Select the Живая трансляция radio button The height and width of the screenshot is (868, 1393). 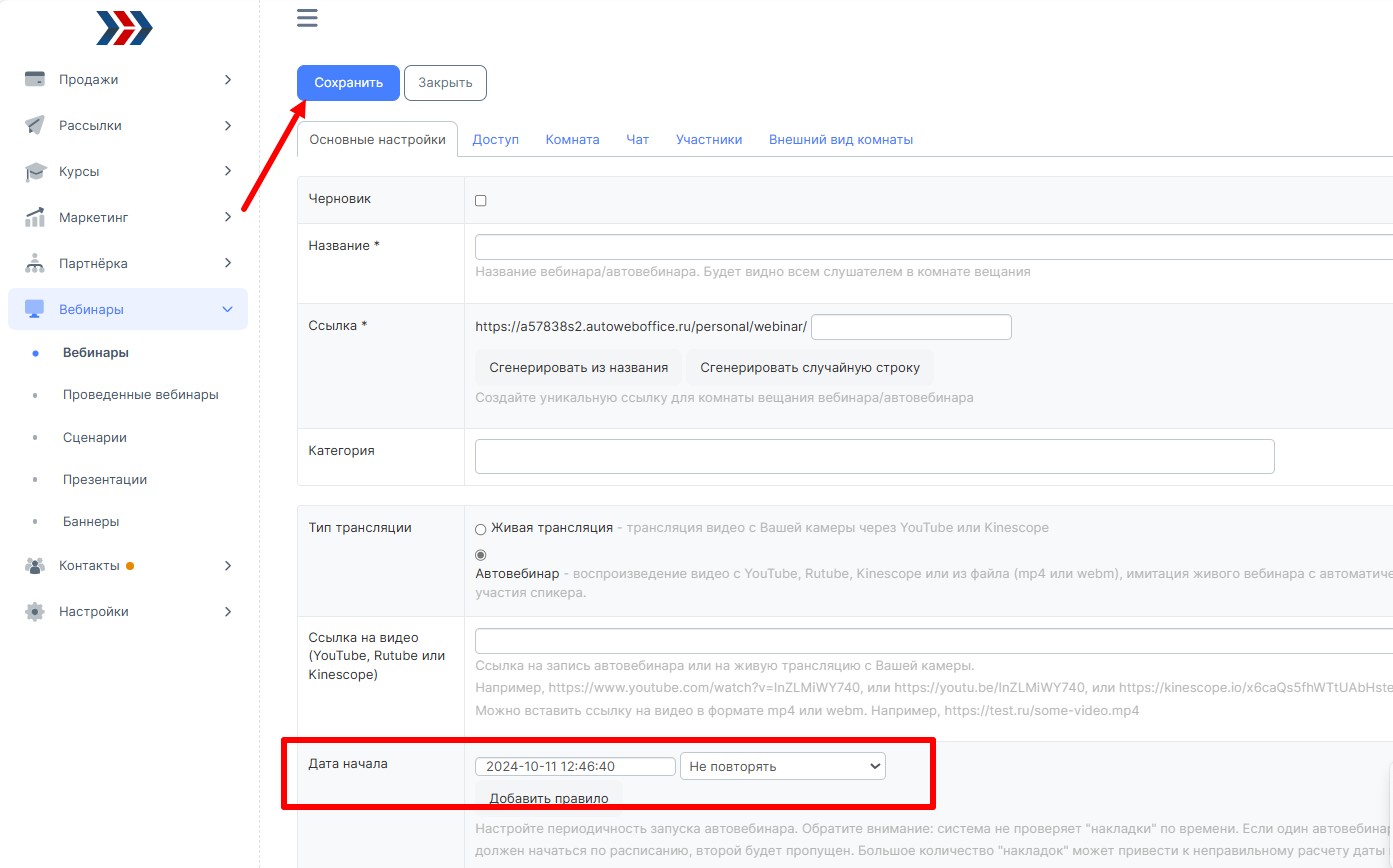coord(481,528)
